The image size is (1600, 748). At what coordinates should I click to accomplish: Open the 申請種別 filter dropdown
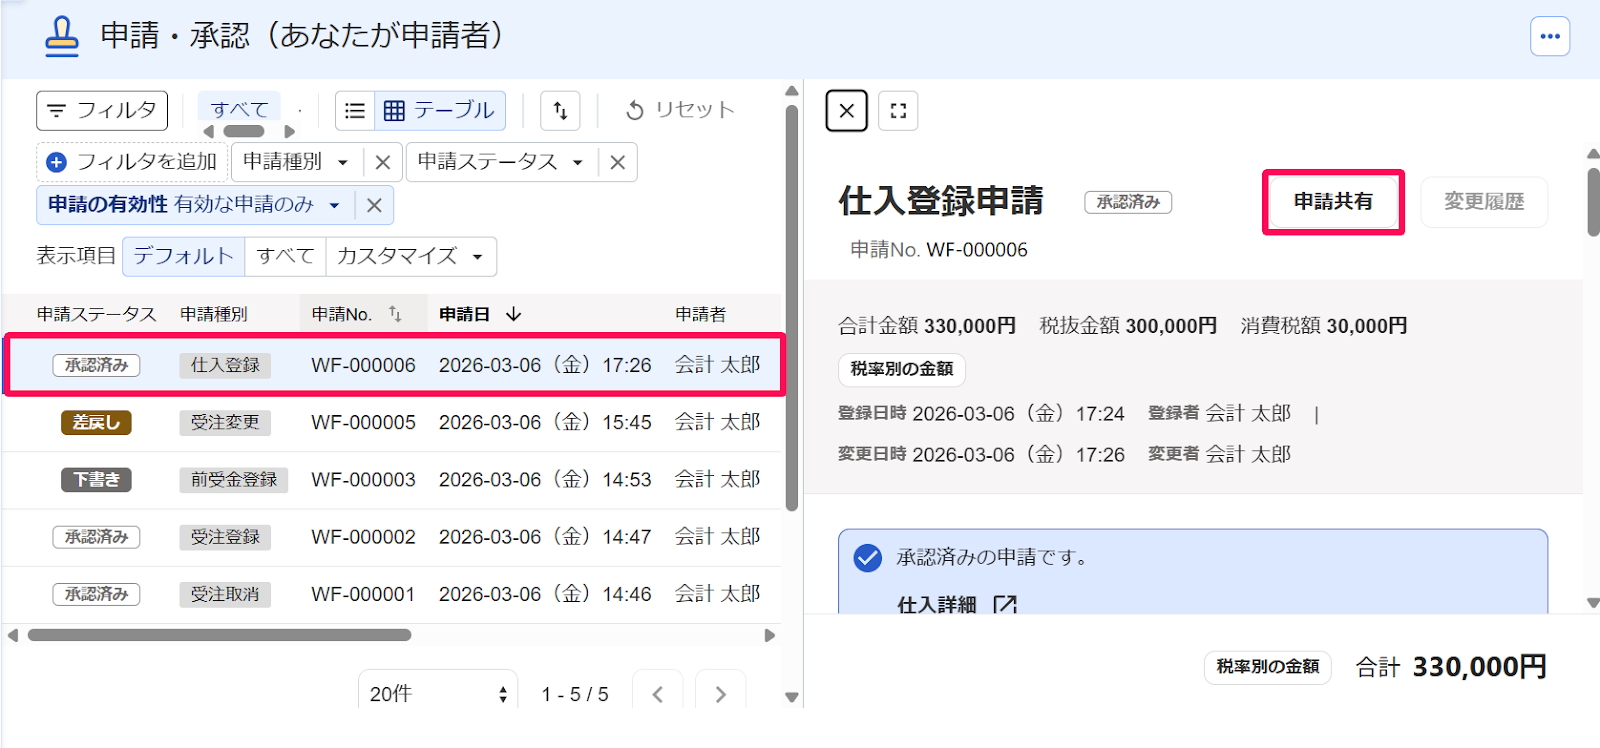click(296, 162)
